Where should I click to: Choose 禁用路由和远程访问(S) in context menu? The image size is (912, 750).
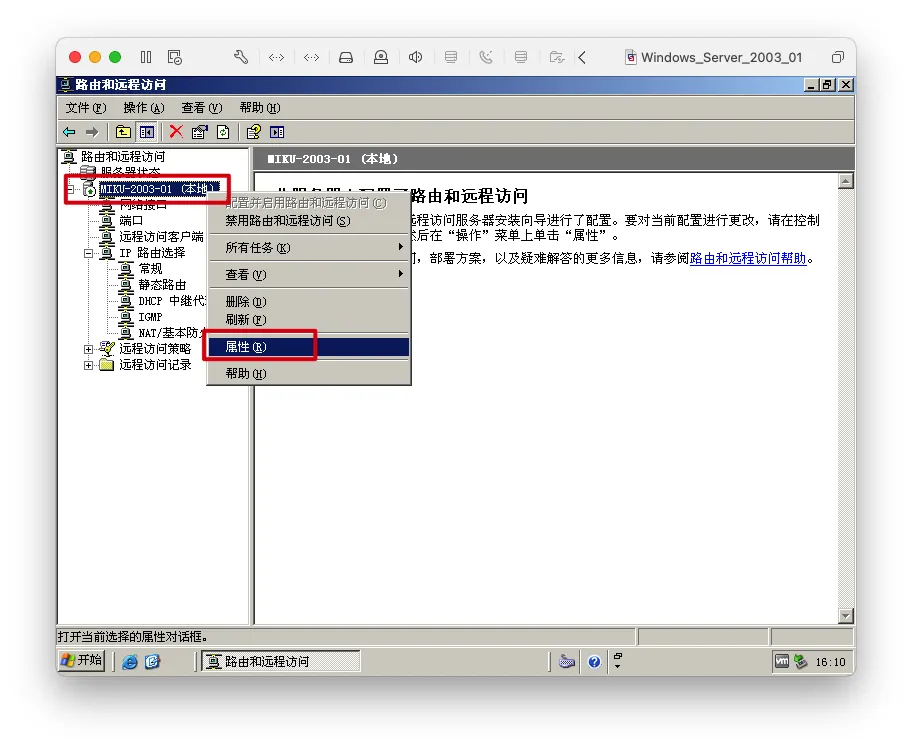(309, 221)
